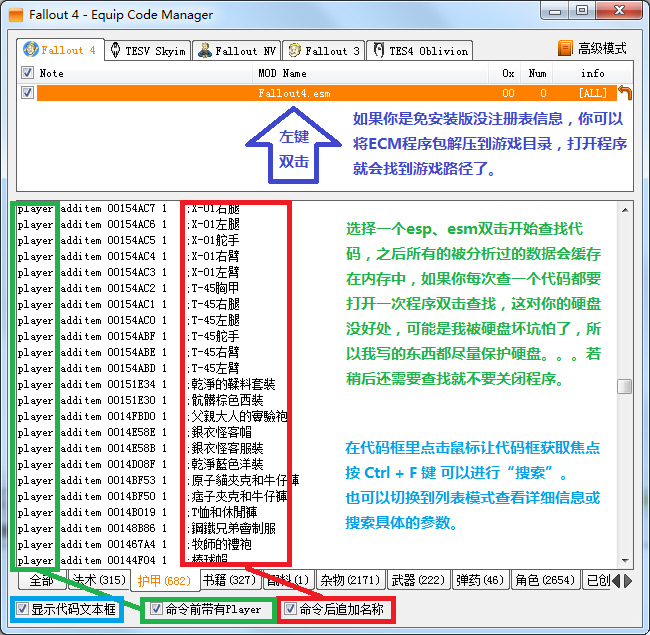The height and width of the screenshot is (635, 650).
Task: Click code line with ID 0014D08F
Action: pos(141,465)
